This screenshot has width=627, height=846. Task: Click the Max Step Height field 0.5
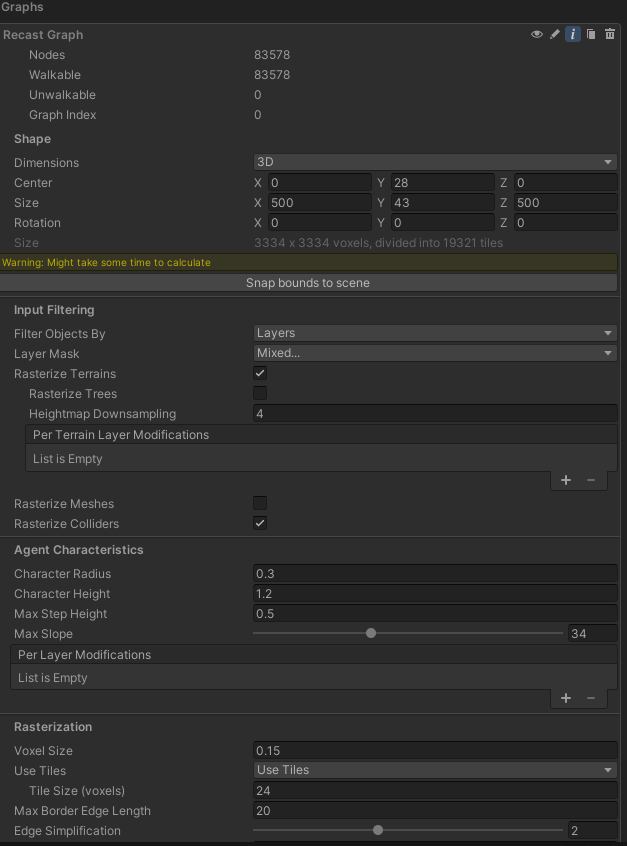(435, 613)
